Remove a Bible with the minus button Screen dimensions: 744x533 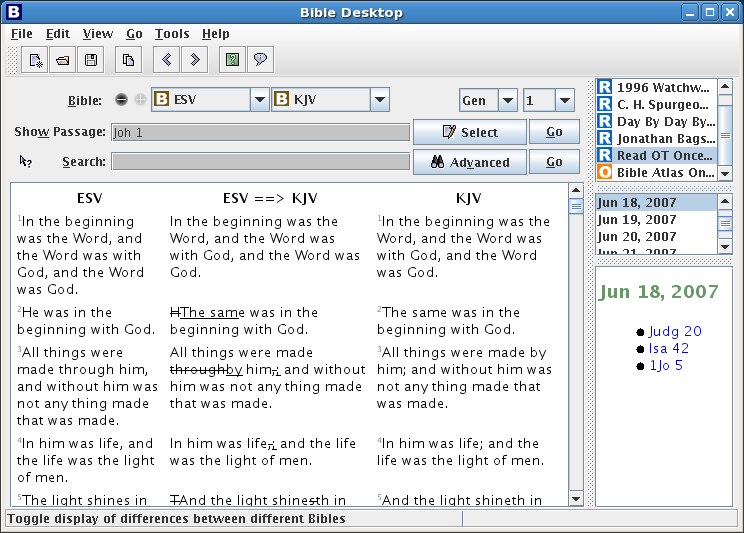coord(121,100)
